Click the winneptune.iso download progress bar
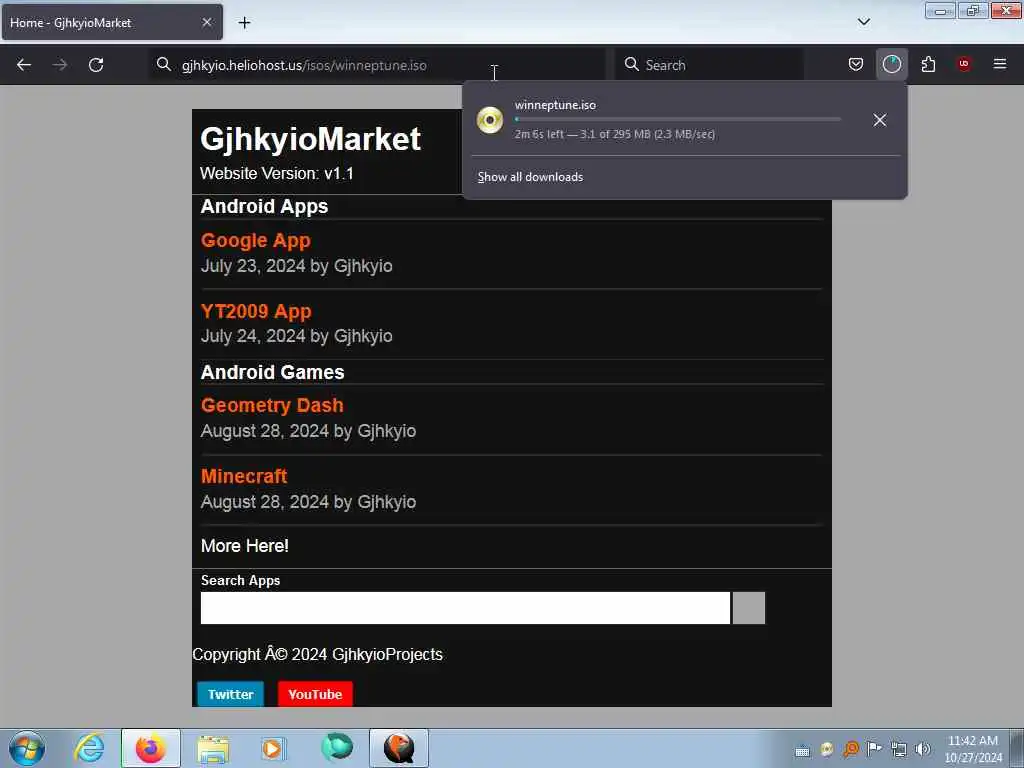 tap(677, 120)
